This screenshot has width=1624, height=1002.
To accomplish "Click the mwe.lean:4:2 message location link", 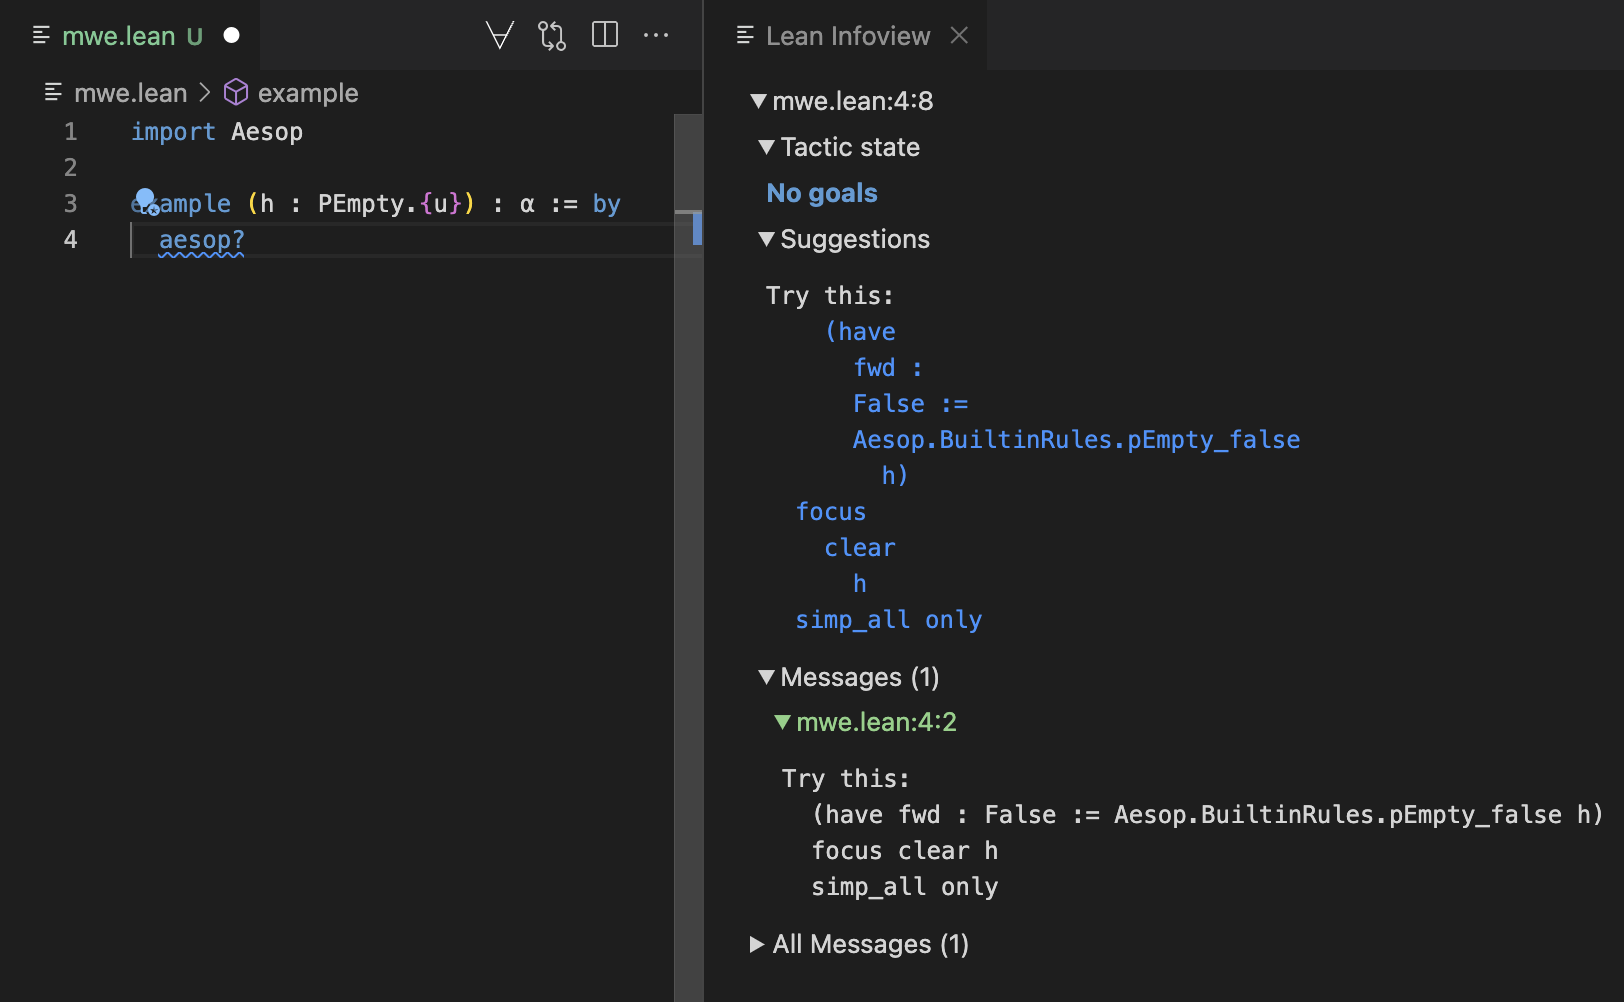I will coord(877,722).
